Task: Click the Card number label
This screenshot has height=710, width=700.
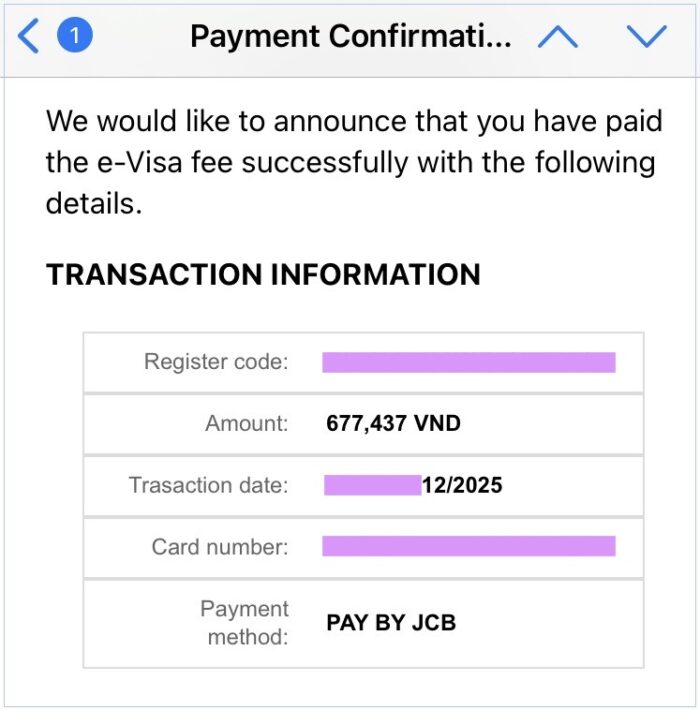Action: pos(220,547)
